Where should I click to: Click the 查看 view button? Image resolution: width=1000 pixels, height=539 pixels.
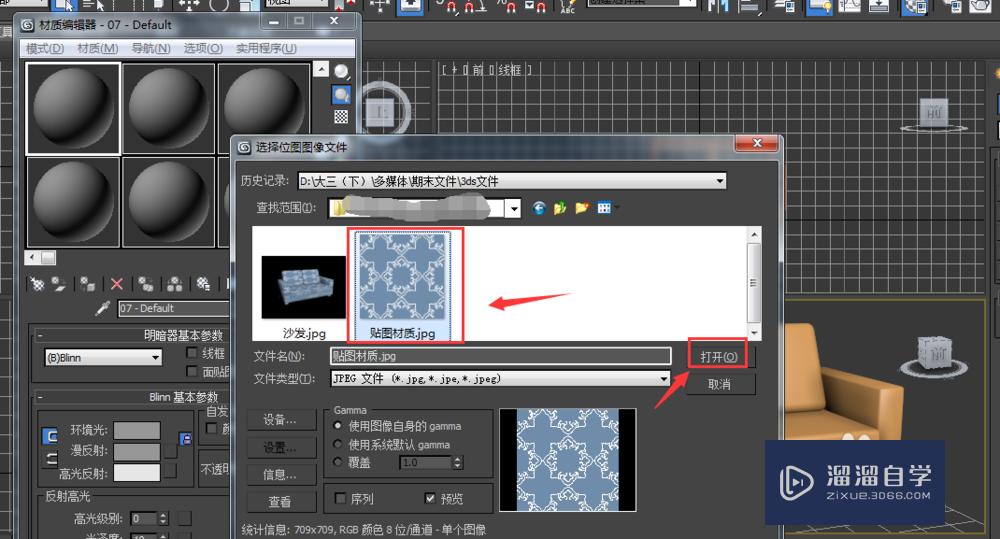(x=280, y=502)
